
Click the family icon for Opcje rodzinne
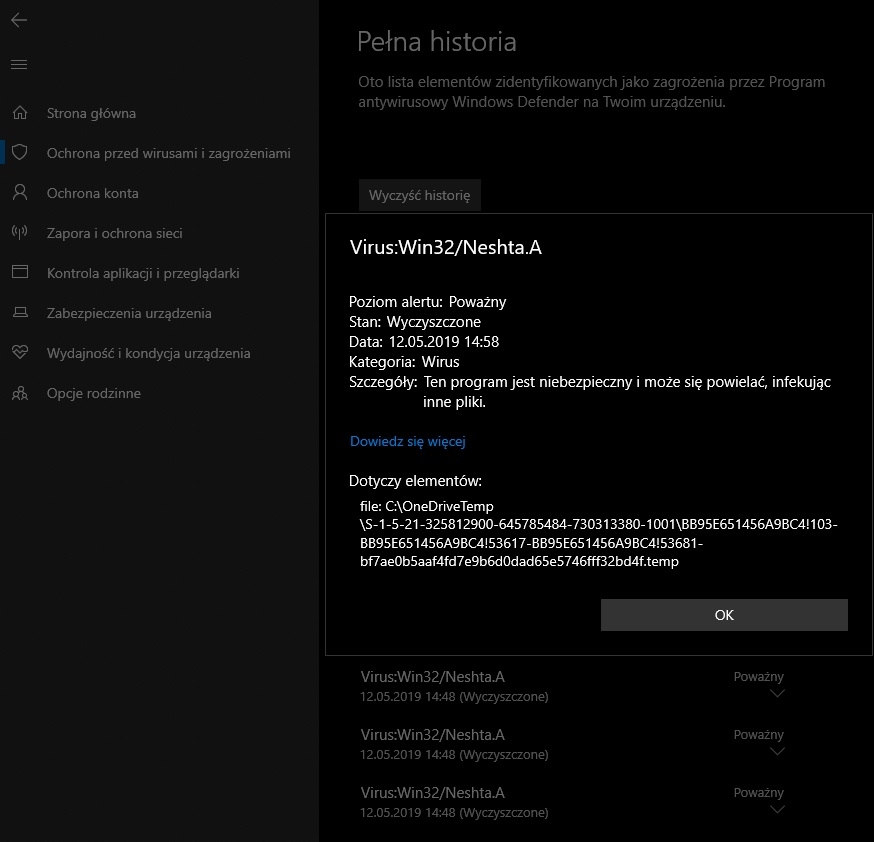[x=20, y=393]
